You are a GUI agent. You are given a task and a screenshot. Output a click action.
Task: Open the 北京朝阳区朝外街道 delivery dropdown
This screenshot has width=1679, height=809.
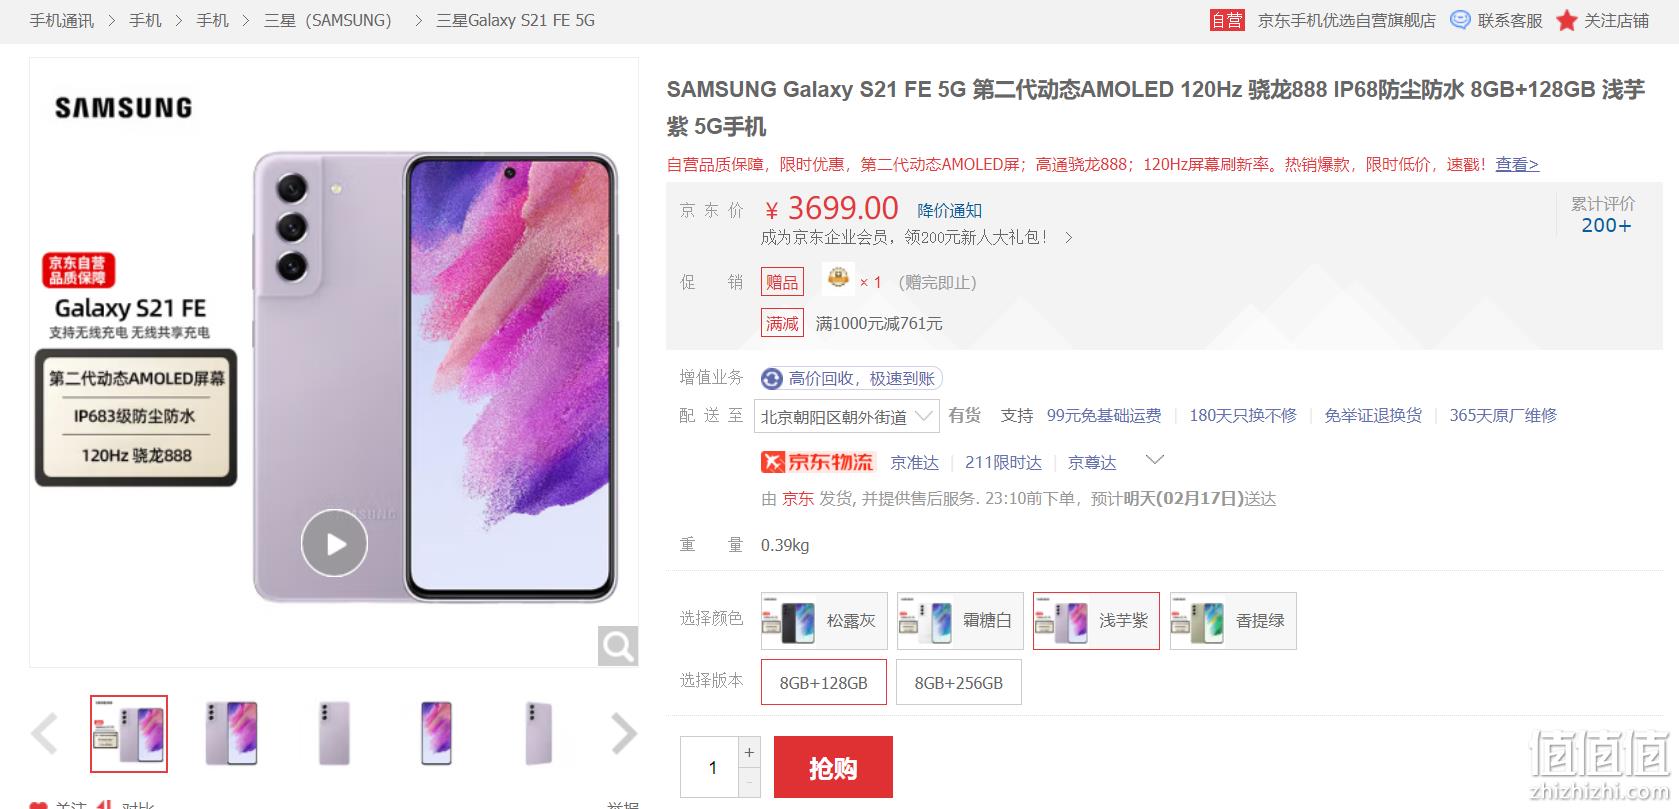click(x=846, y=416)
